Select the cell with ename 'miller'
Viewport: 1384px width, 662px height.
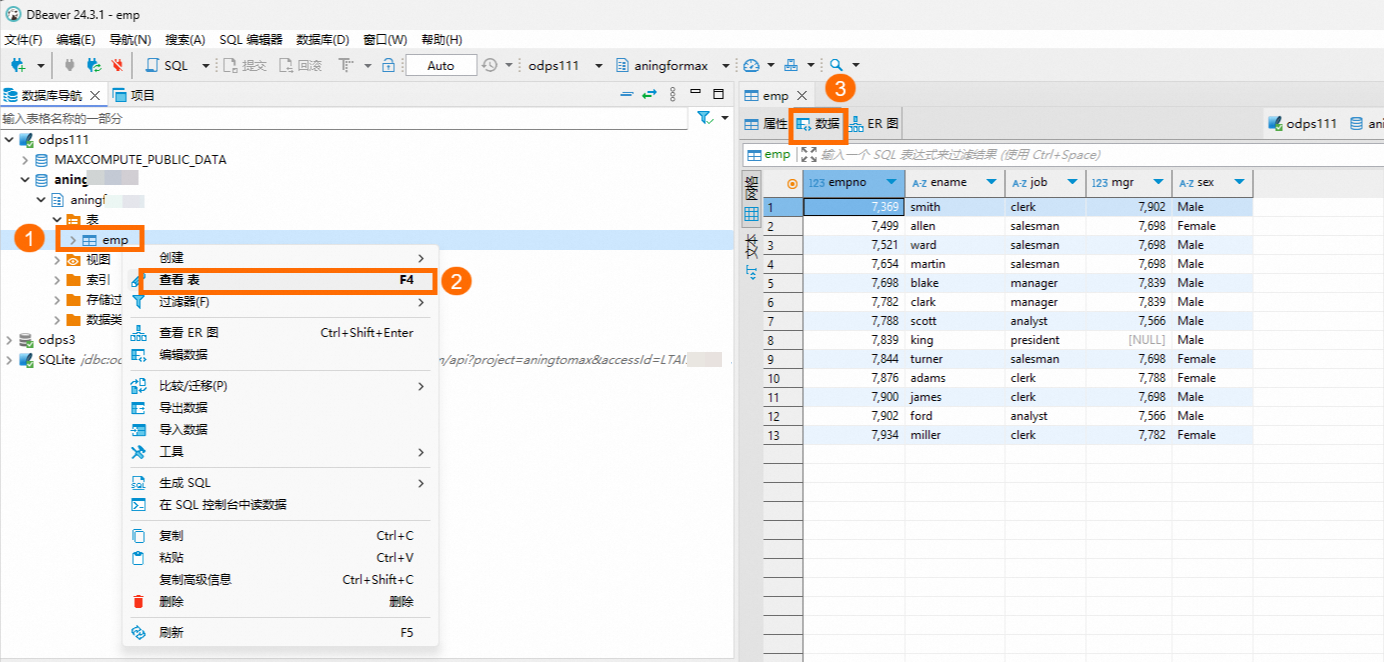pyautogui.click(x=955, y=435)
